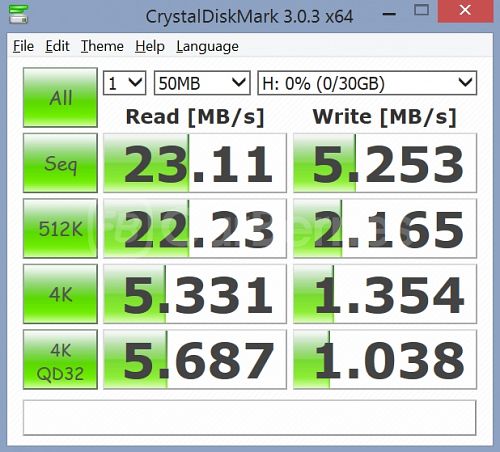
Task: Minimize the CrystalDiskMark window
Action: 389,14
